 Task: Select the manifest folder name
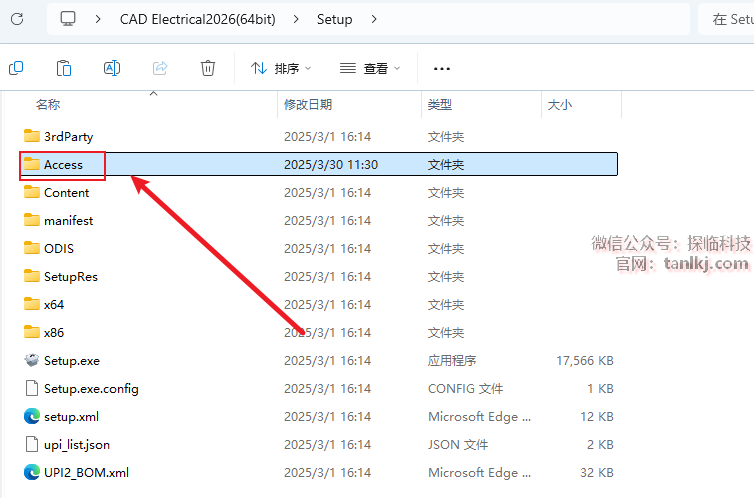[x=68, y=220]
